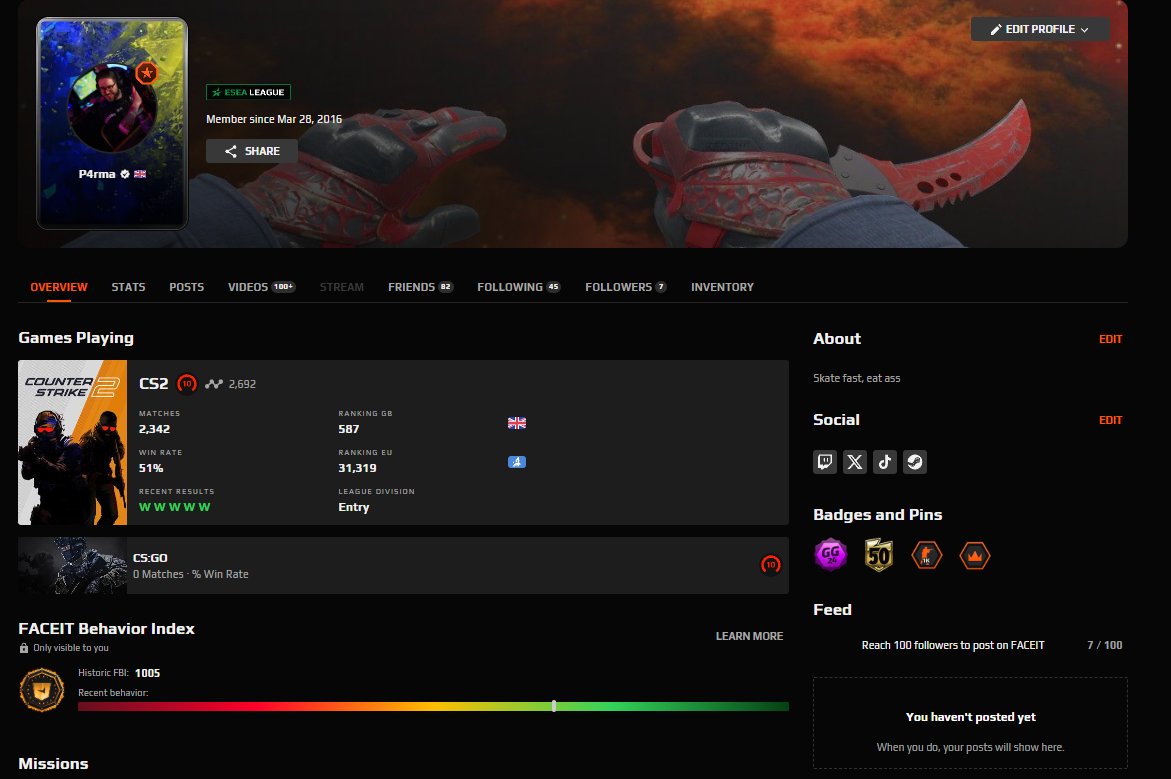Switch to the Overview tab

click(x=59, y=287)
